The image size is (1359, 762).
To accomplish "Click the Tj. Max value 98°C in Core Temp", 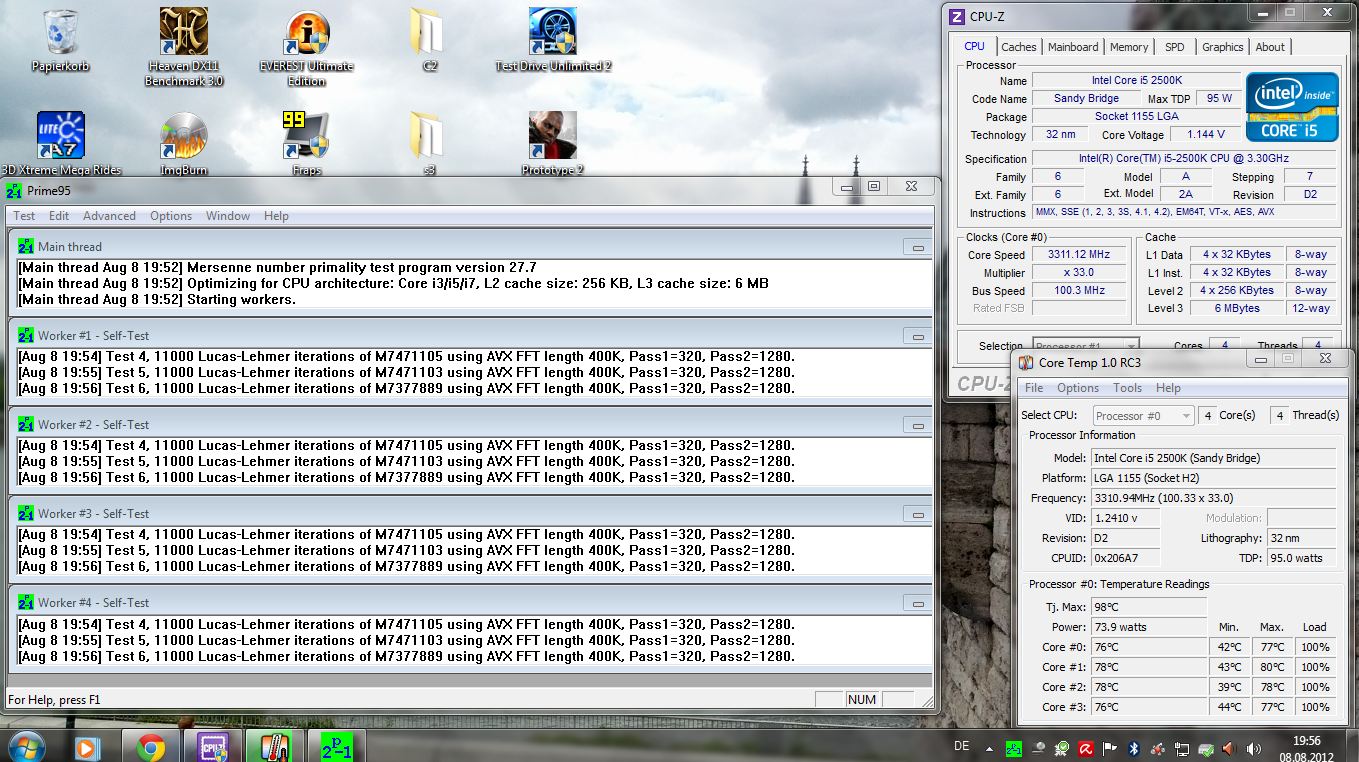I will (x=1149, y=607).
